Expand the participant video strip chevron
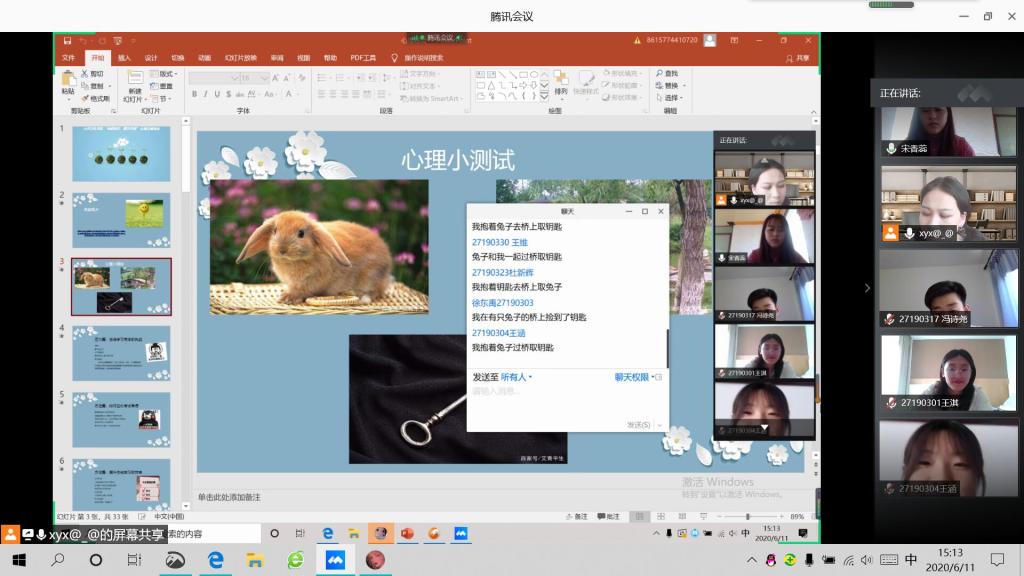Screen dimensions: 1024x576 click(867, 288)
